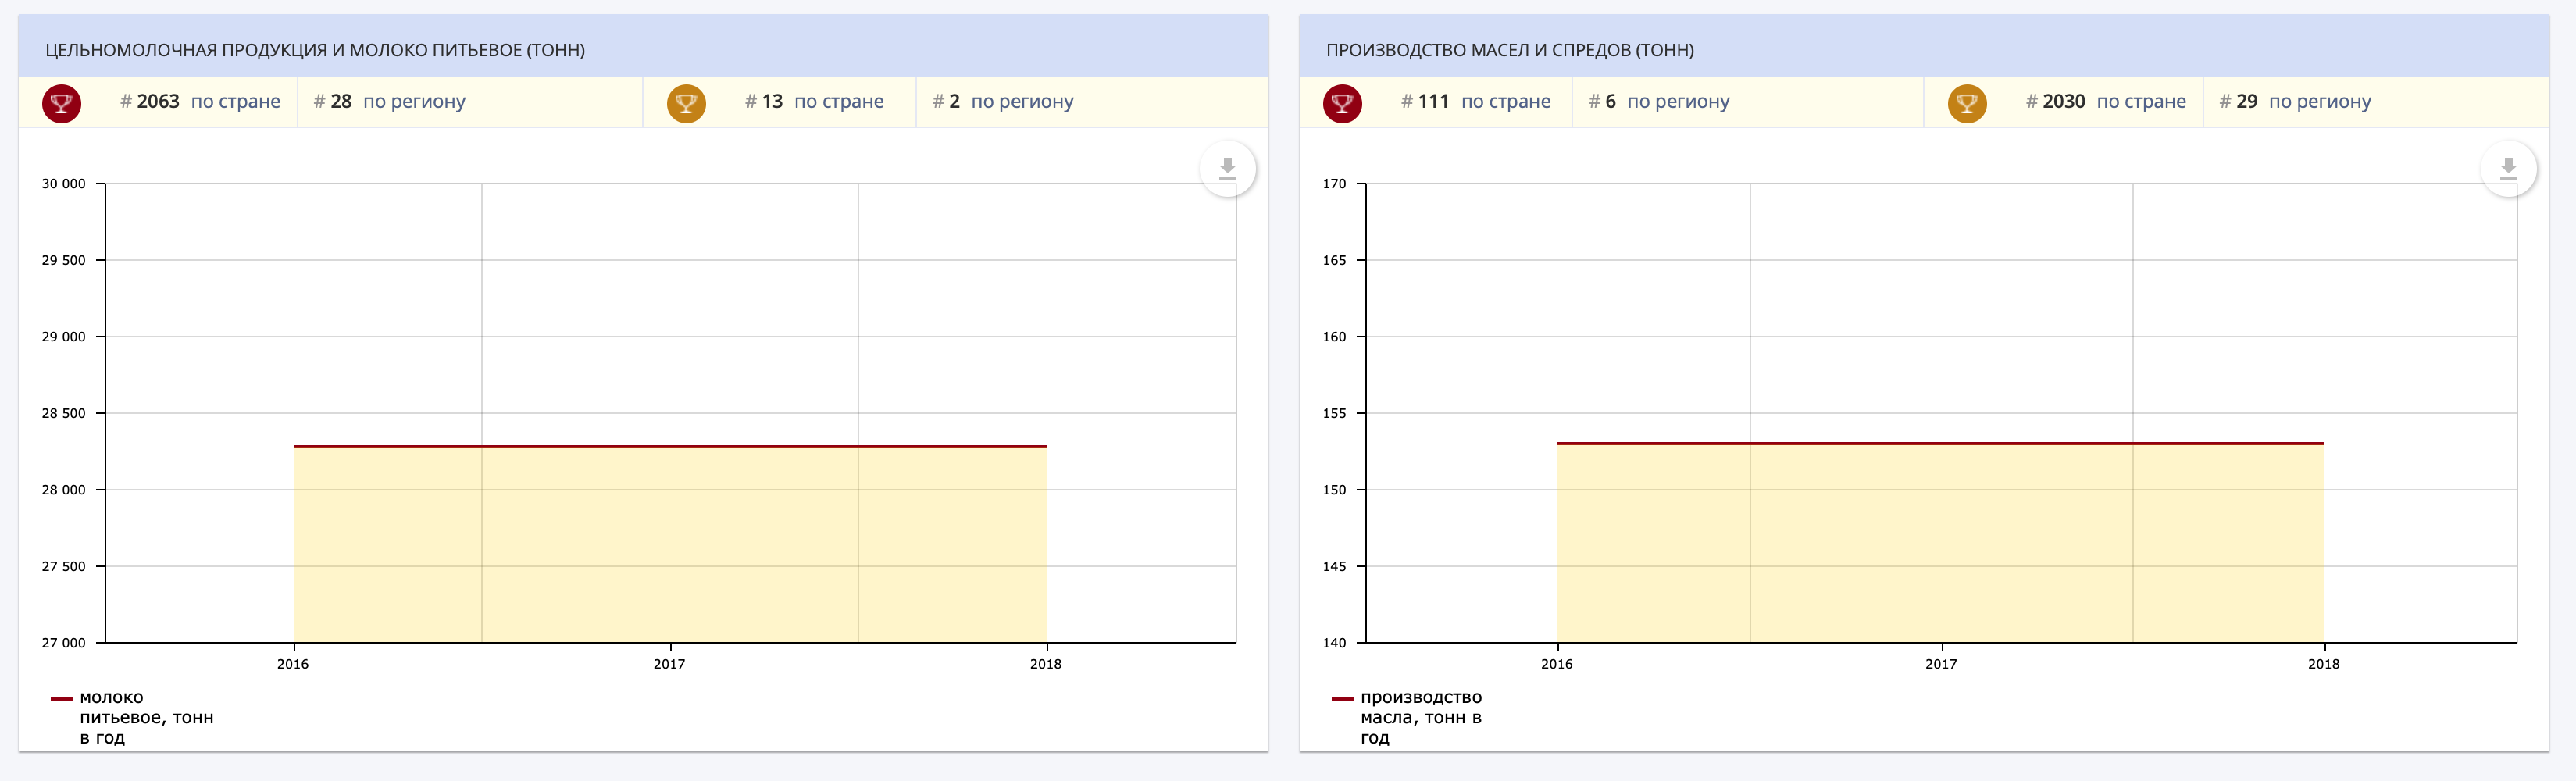This screenshot has height=781, width=2576.
Task: Open the #28 'по региону' ranking
Action: pyautogui.click(x=389, y=102)
